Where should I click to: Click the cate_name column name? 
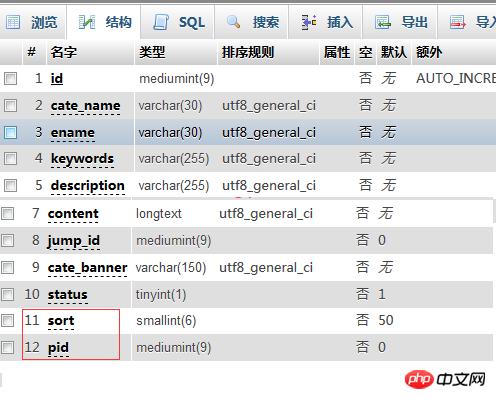(86, 106)
